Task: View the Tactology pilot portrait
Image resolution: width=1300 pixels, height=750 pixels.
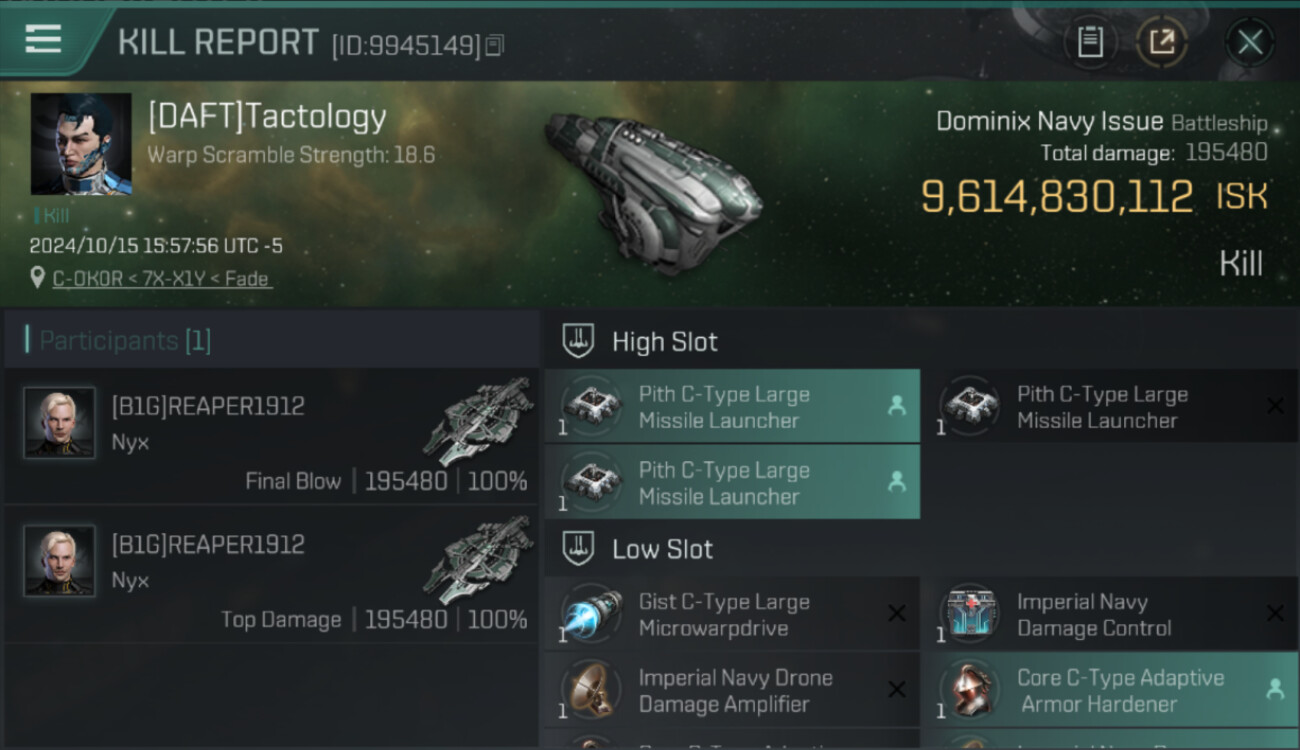Action: [81, 144]
